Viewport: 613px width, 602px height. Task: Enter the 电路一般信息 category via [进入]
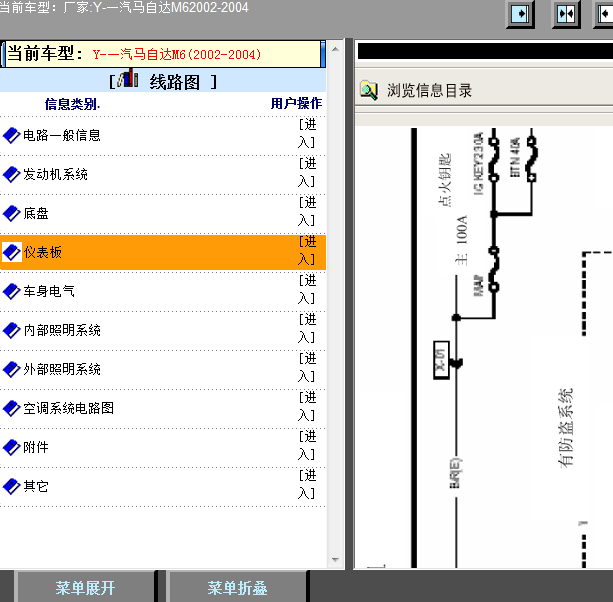[307, 134]
